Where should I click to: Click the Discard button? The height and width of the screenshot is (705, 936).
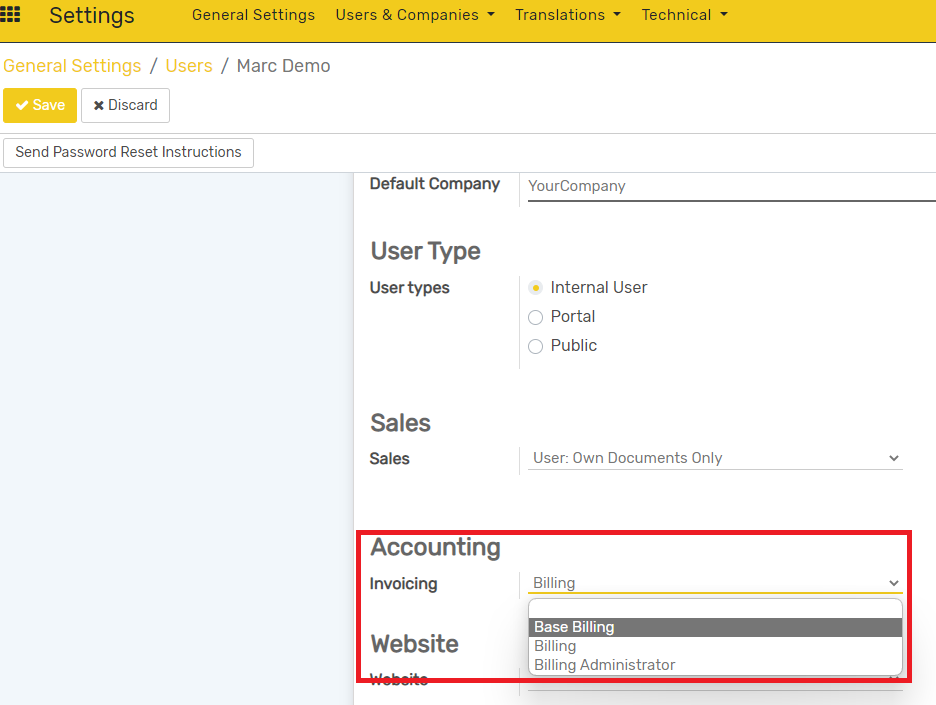pyautogui.click(x=125, y=105)
